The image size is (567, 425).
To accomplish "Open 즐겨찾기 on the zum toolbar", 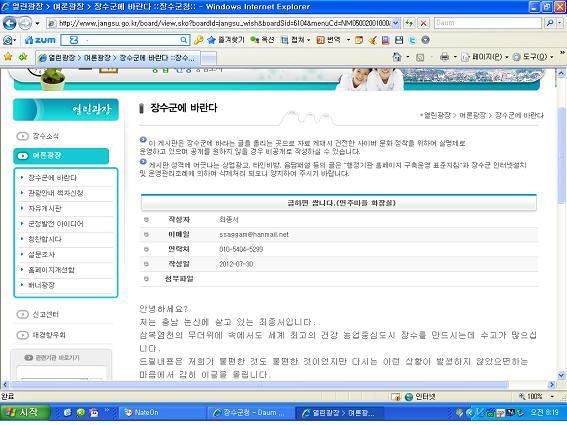I will pos(226,40).
